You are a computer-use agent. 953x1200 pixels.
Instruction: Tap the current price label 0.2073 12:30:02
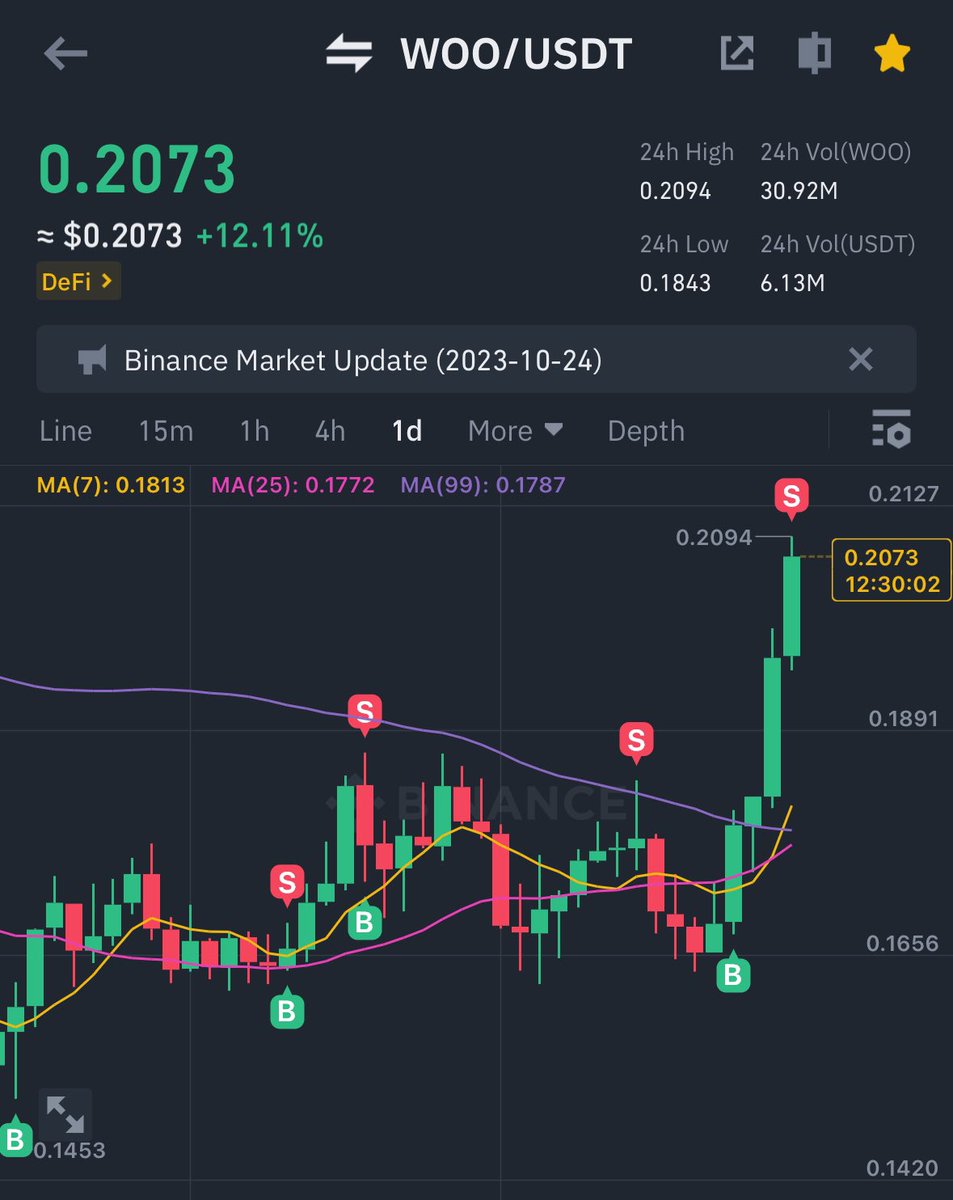(891, 570)
